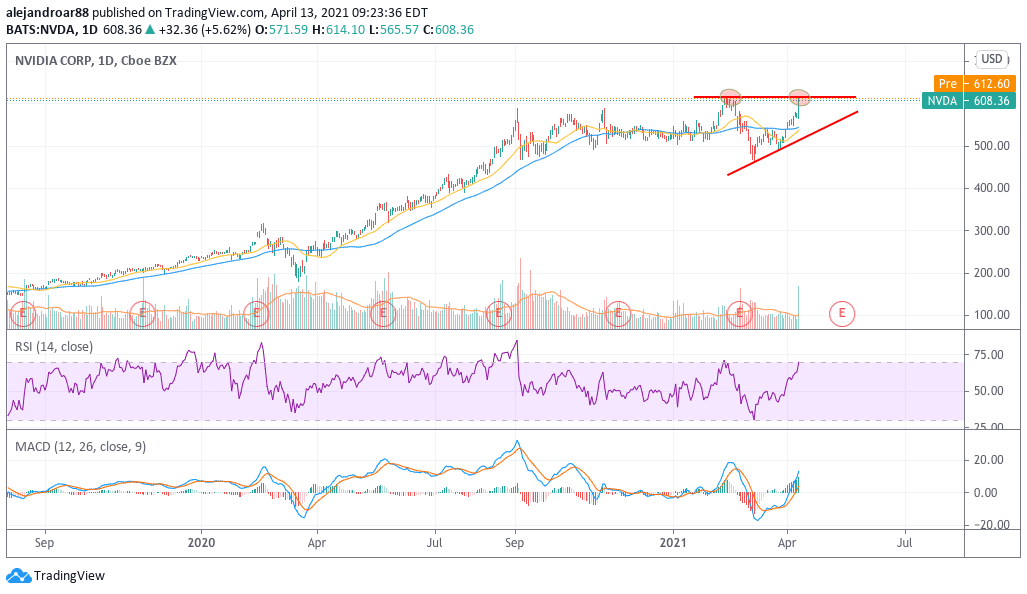The height and width of the screenshot is (594, 1027).
Task: Click the TradingView cloud logo icon
Action: click(18, 576)
